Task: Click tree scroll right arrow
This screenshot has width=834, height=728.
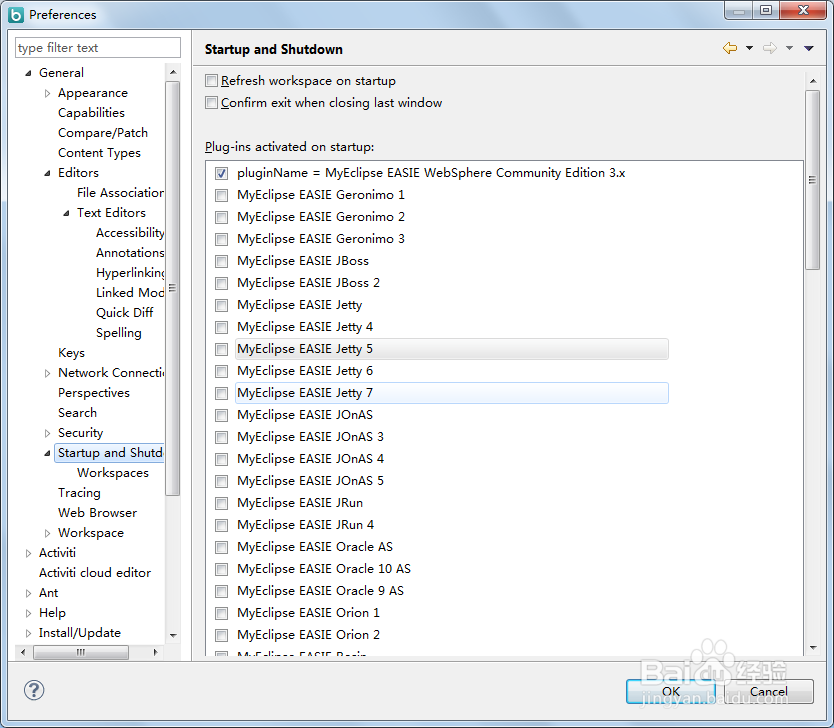Action: tap(155, 652)
